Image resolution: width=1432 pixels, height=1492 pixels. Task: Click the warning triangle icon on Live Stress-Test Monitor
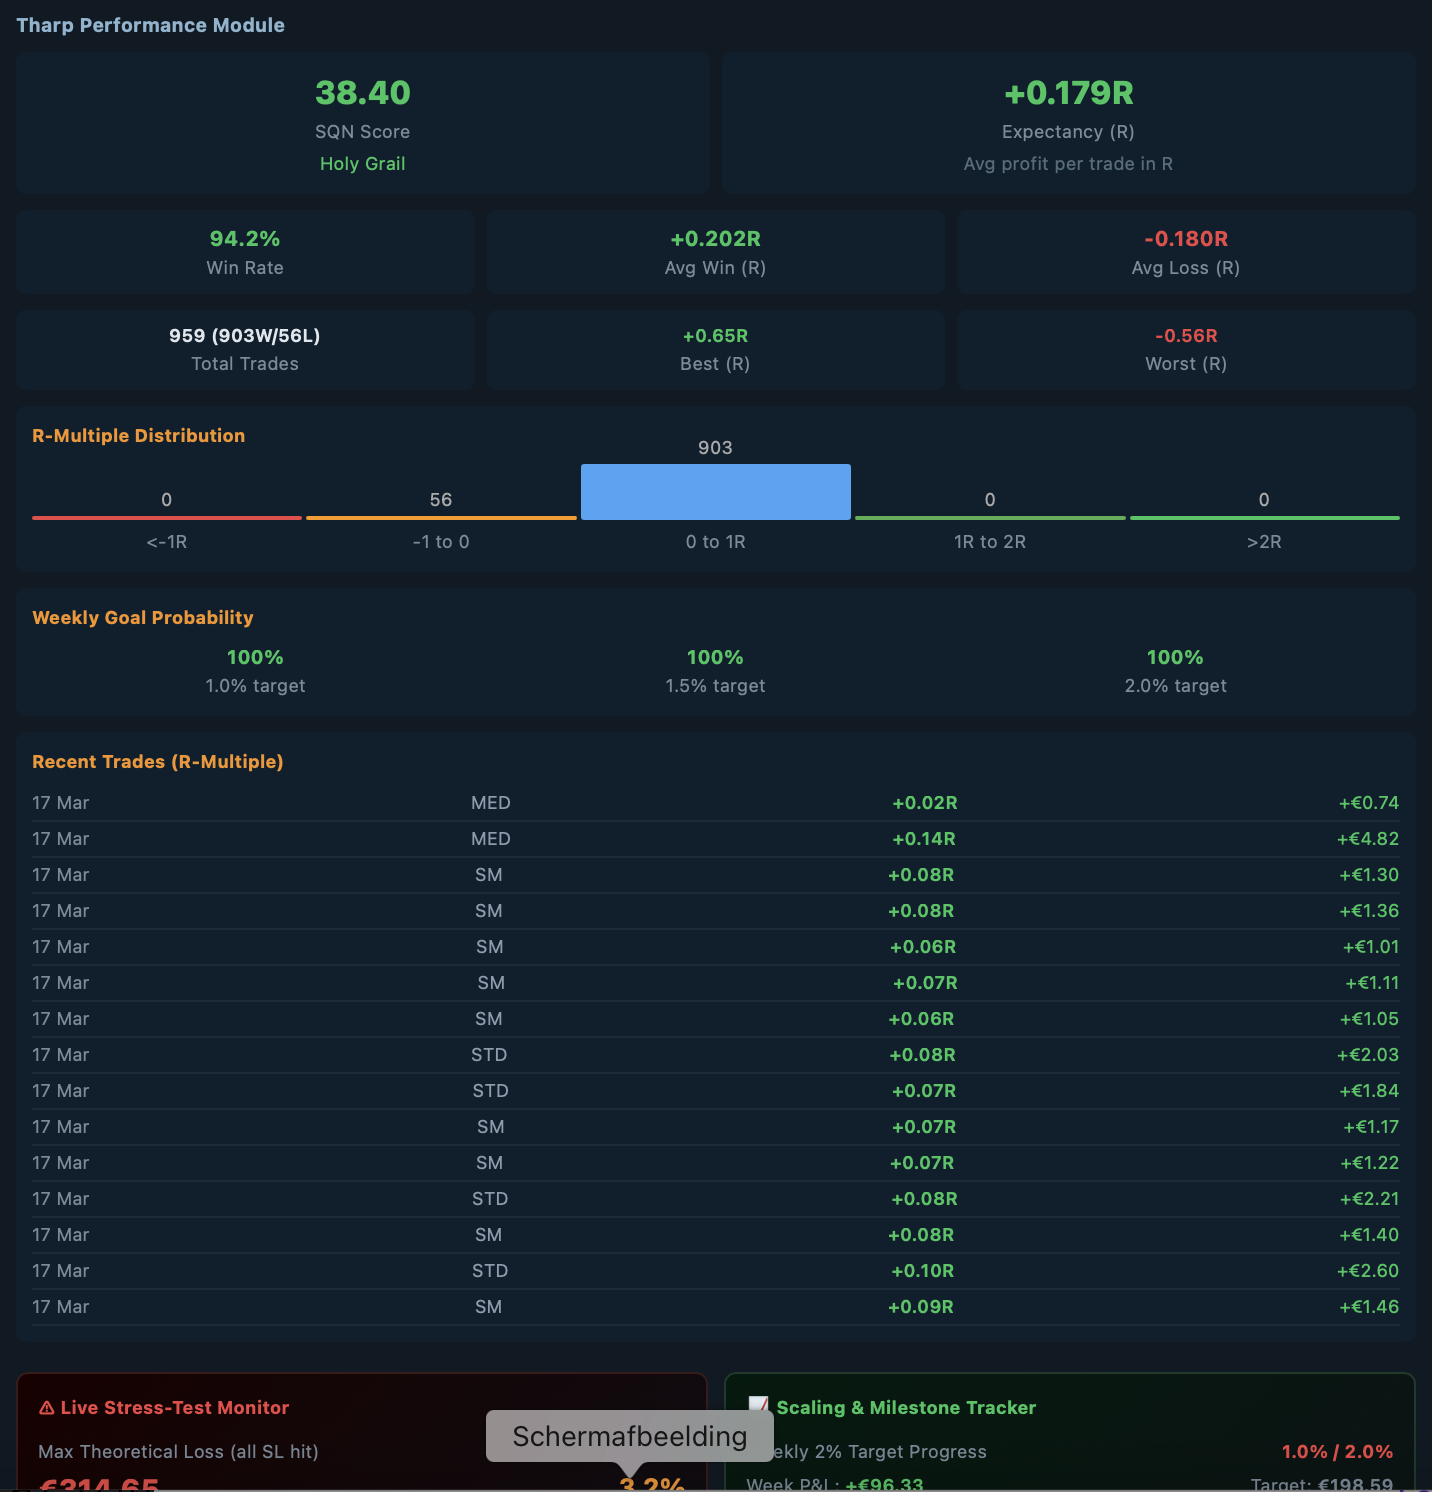point(46,1407)
